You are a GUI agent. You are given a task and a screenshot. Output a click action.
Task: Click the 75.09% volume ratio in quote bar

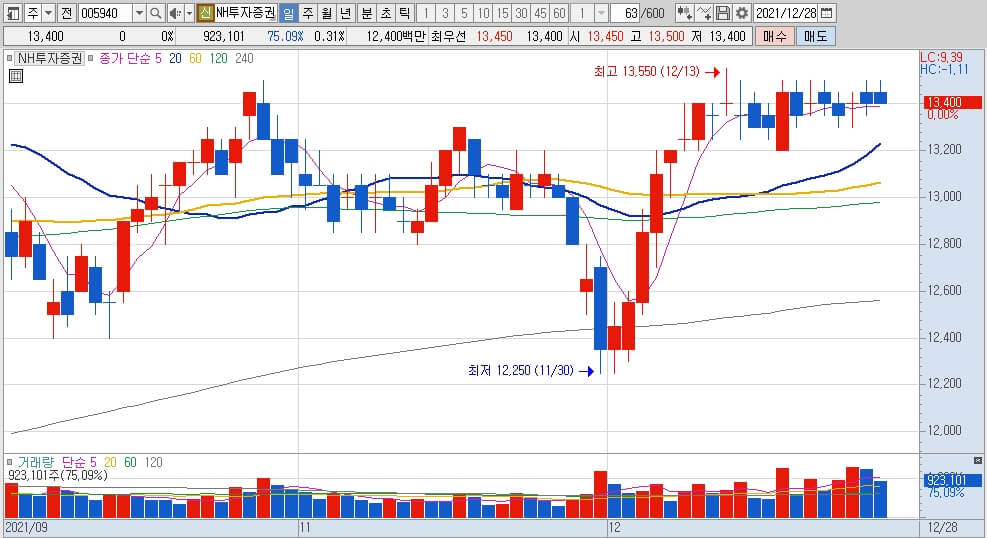[285, 36]
